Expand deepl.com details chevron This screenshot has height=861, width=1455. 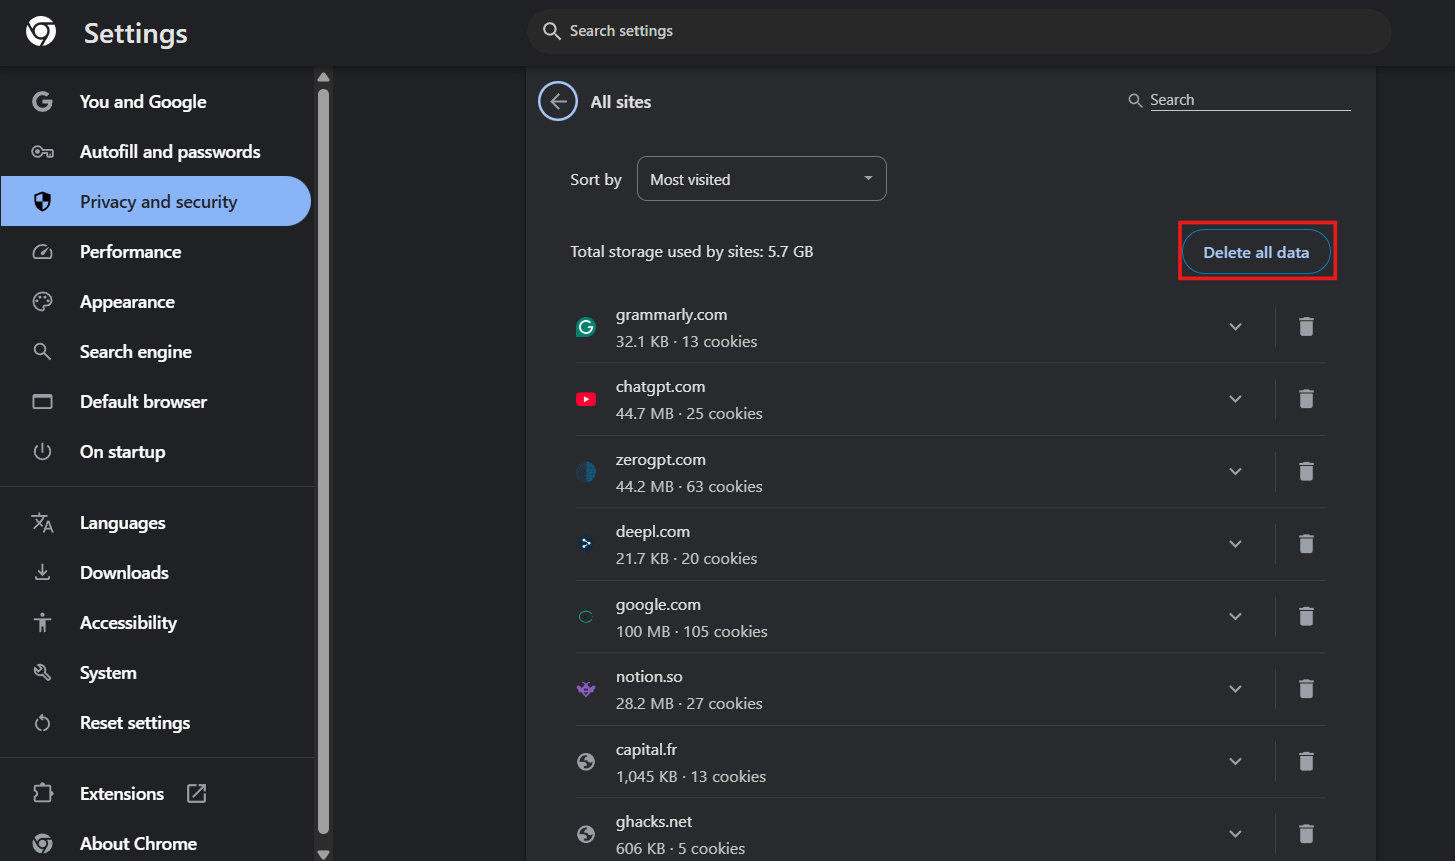[1235, 544]
